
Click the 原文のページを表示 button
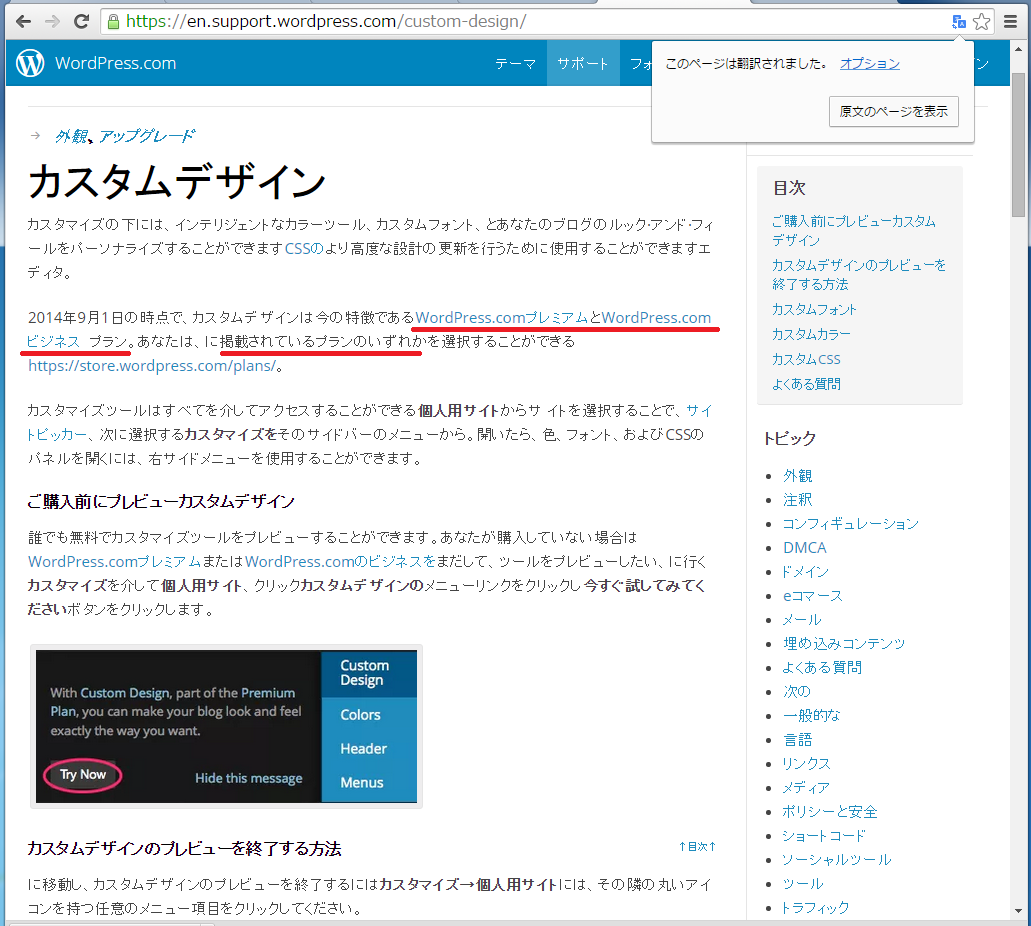[x=894, y=111]
